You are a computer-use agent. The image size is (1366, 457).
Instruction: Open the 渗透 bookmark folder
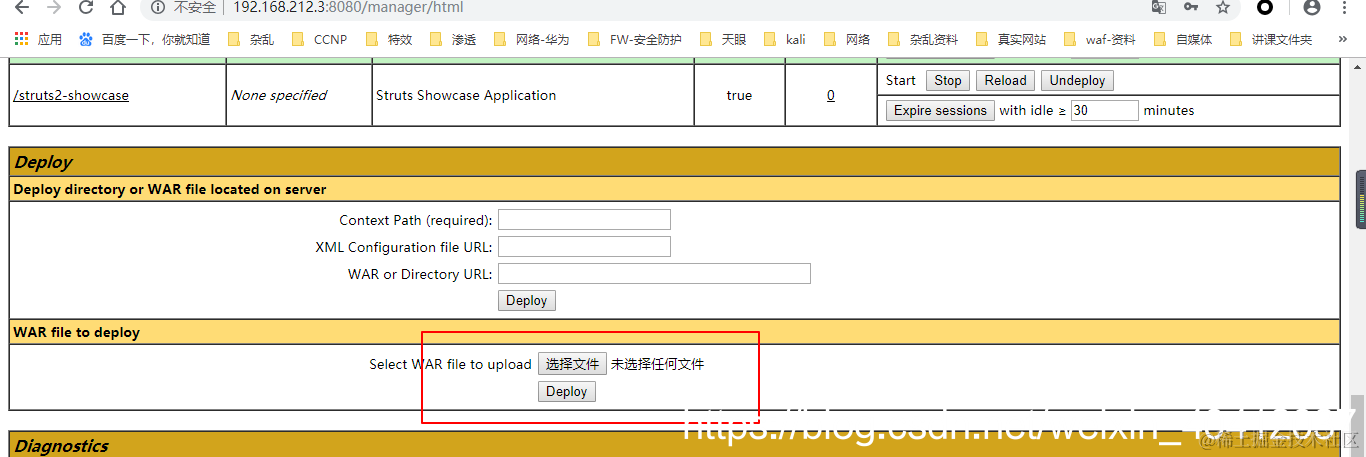453,40
